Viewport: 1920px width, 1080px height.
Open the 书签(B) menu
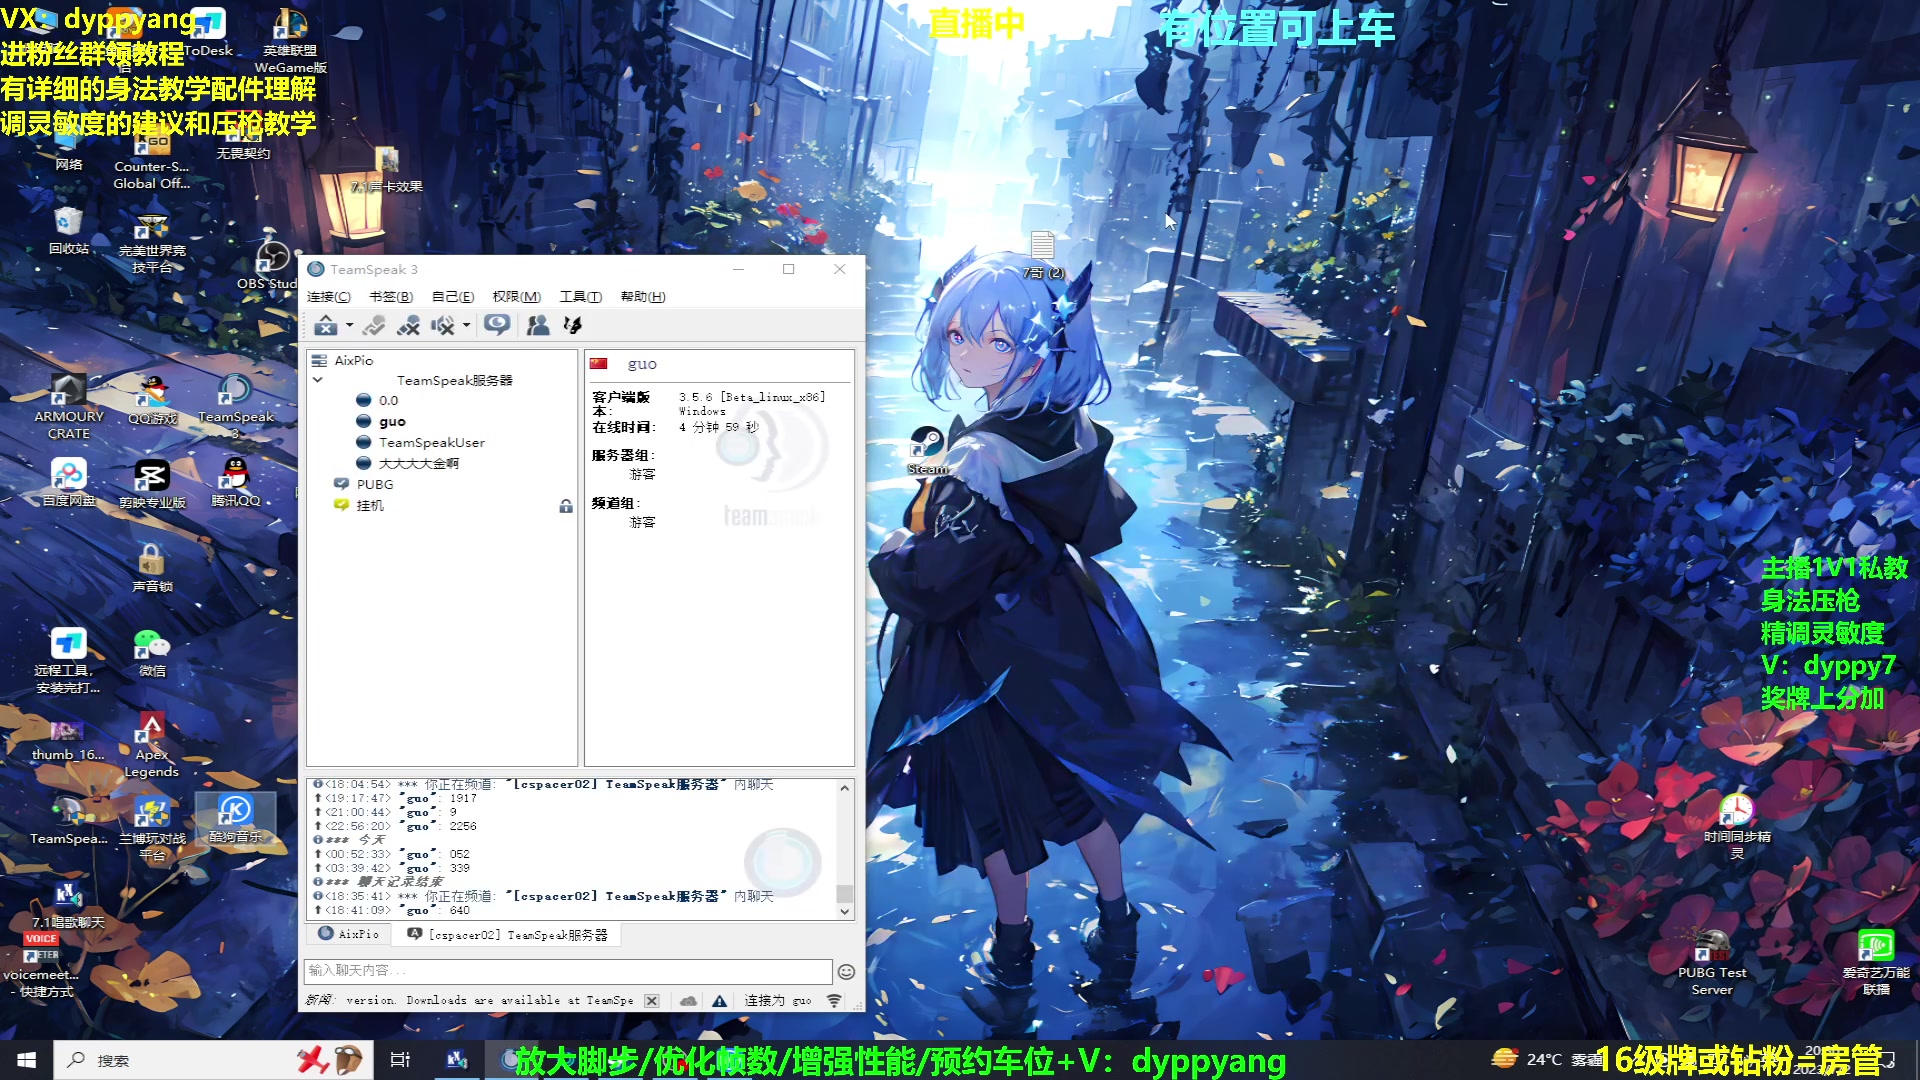point(391,297)
